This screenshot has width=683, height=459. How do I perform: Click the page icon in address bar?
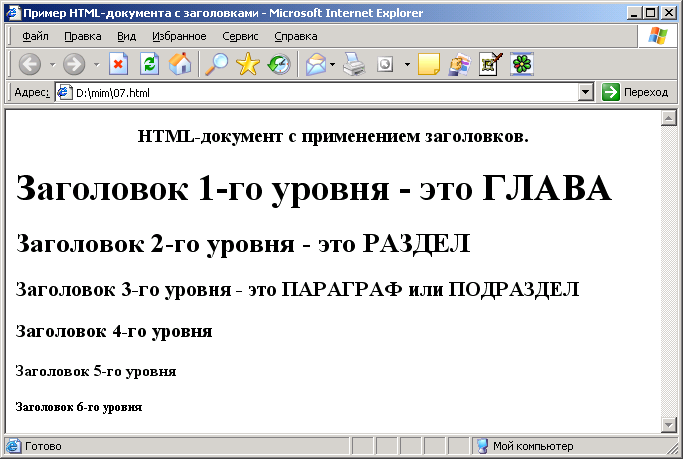click(65, 92)
